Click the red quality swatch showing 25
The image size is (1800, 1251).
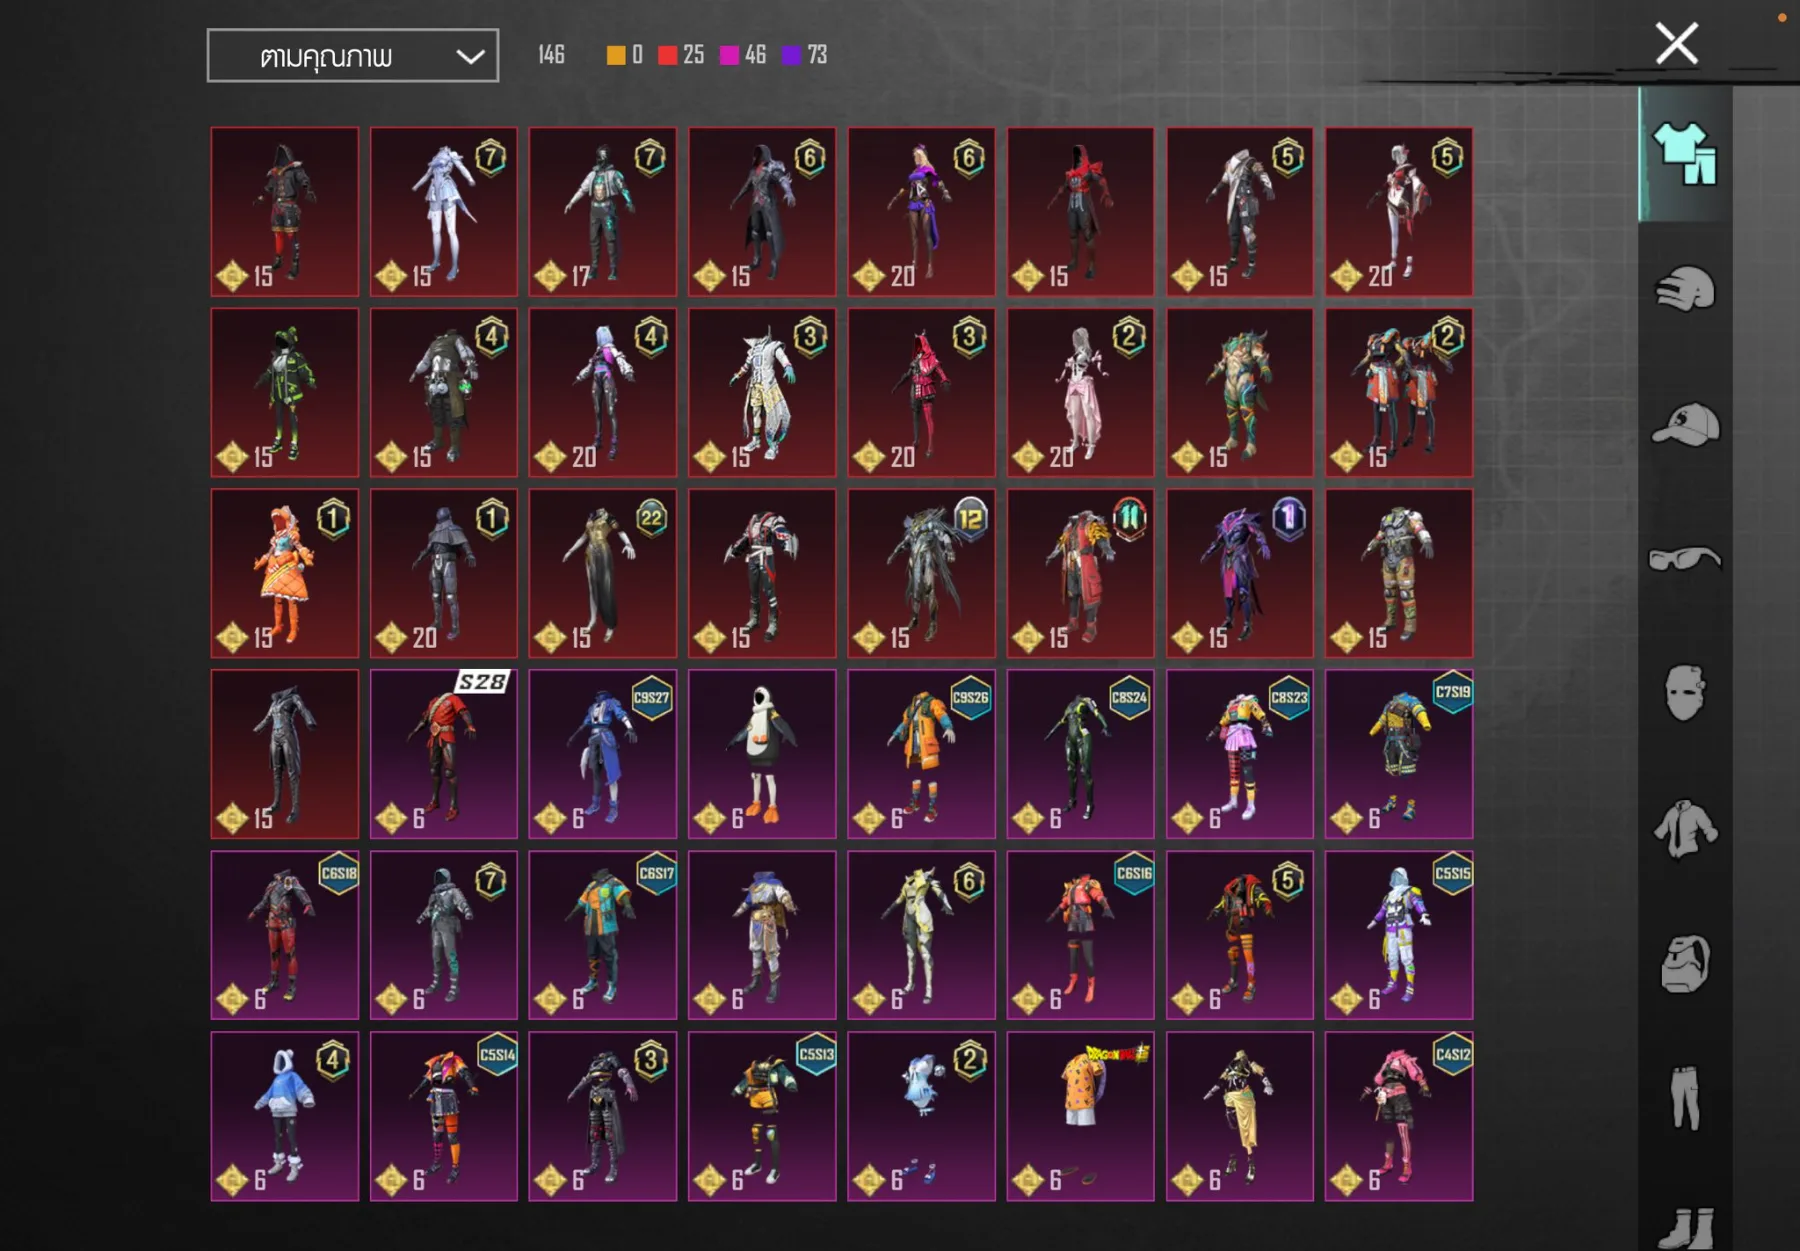coord(668,55)
